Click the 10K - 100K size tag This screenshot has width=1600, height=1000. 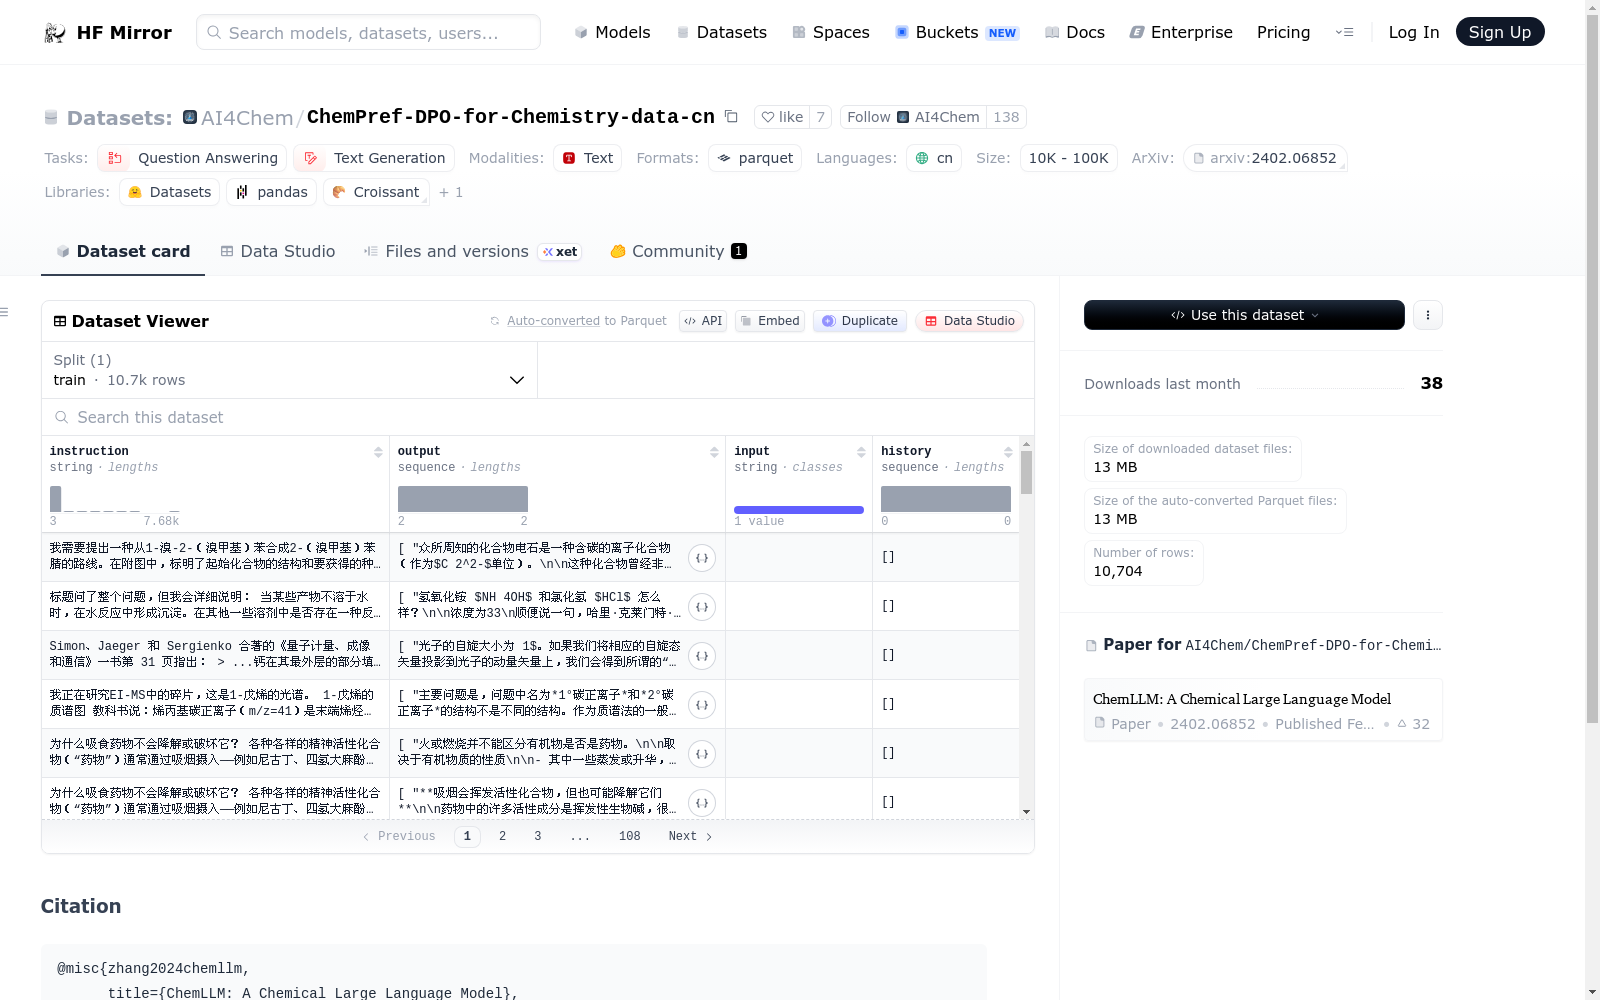(x=1069, y=158)
